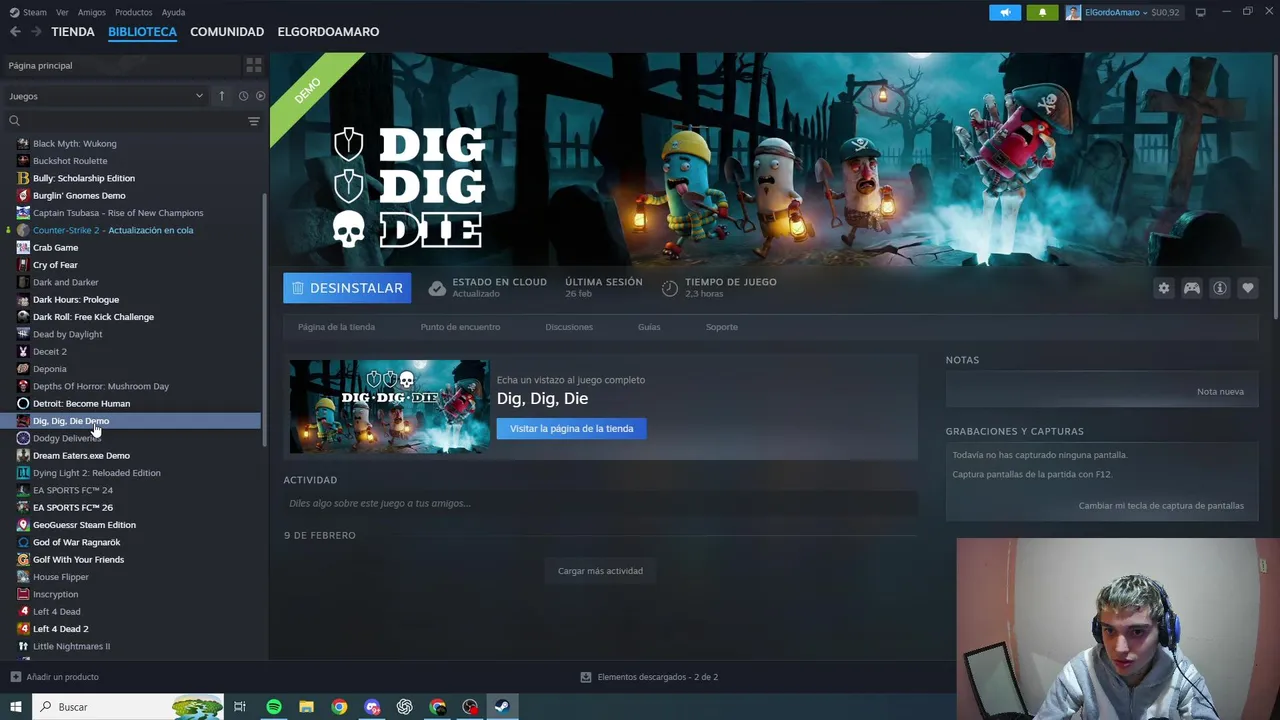Open the Windows Start menu
Image resolution: width=1280 pixels, height=720 pixels.
15,707
